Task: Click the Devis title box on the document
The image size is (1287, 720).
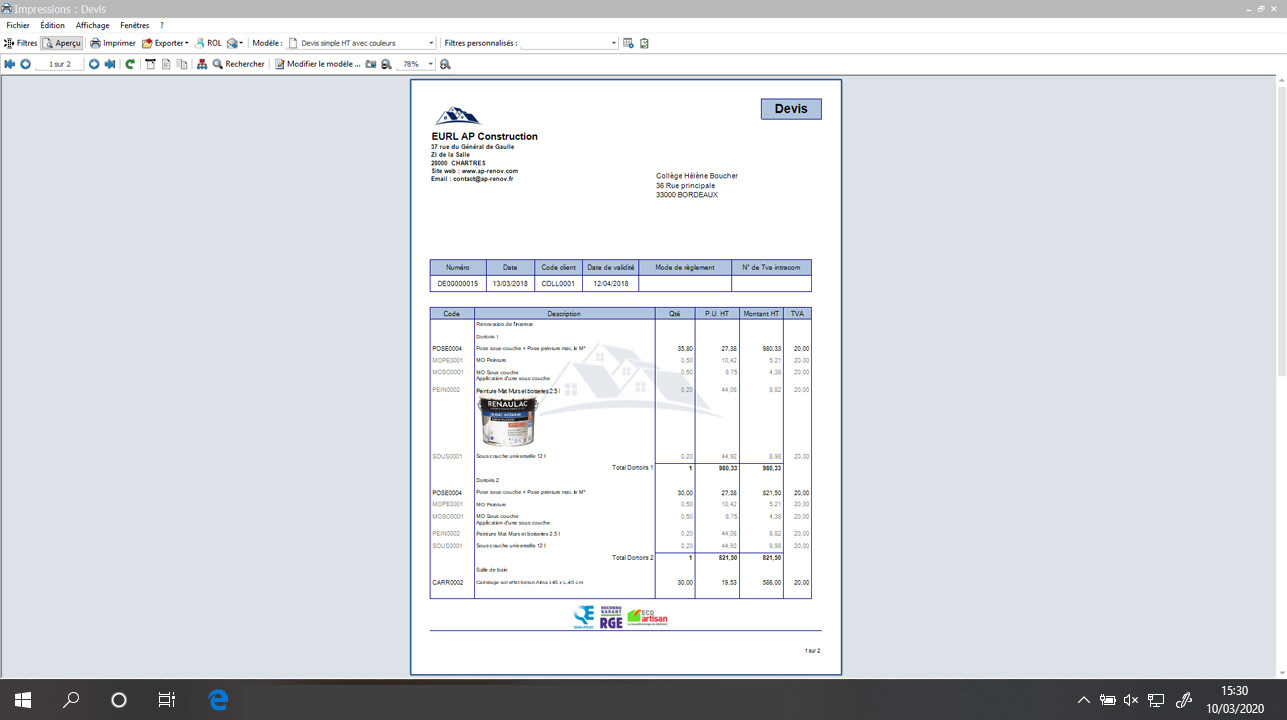Action: 791,109
